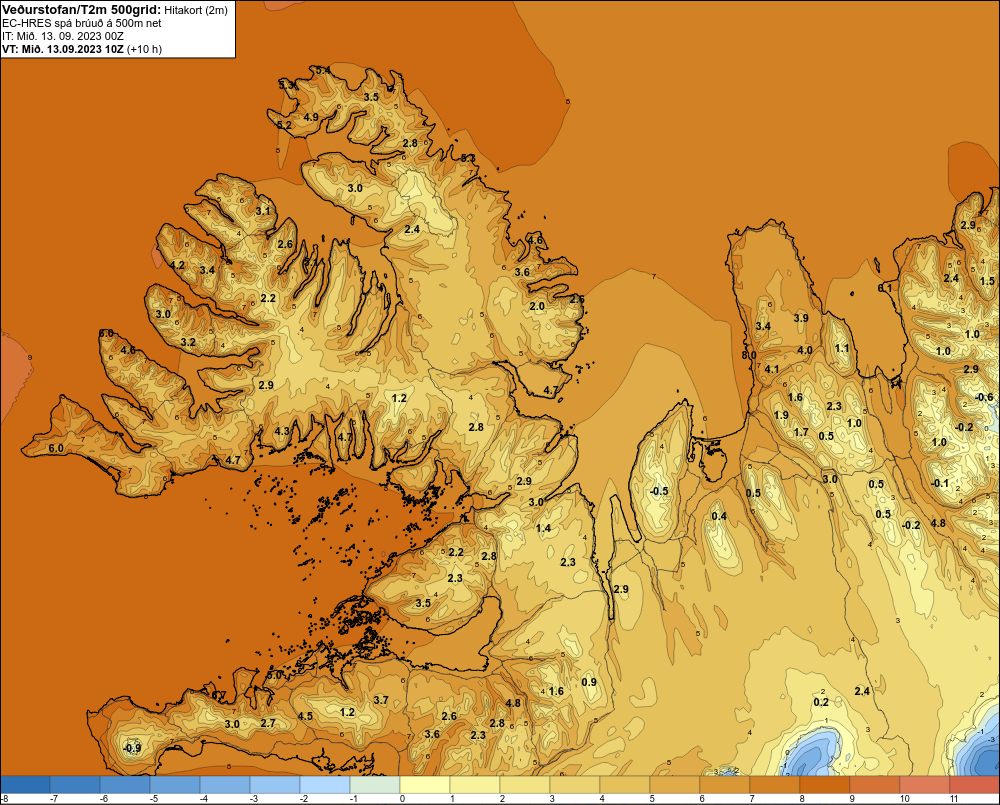Viewport: 1000px width, 805px height.
Task: Click the '4.5' temperature value
Action: pos(305,716)
